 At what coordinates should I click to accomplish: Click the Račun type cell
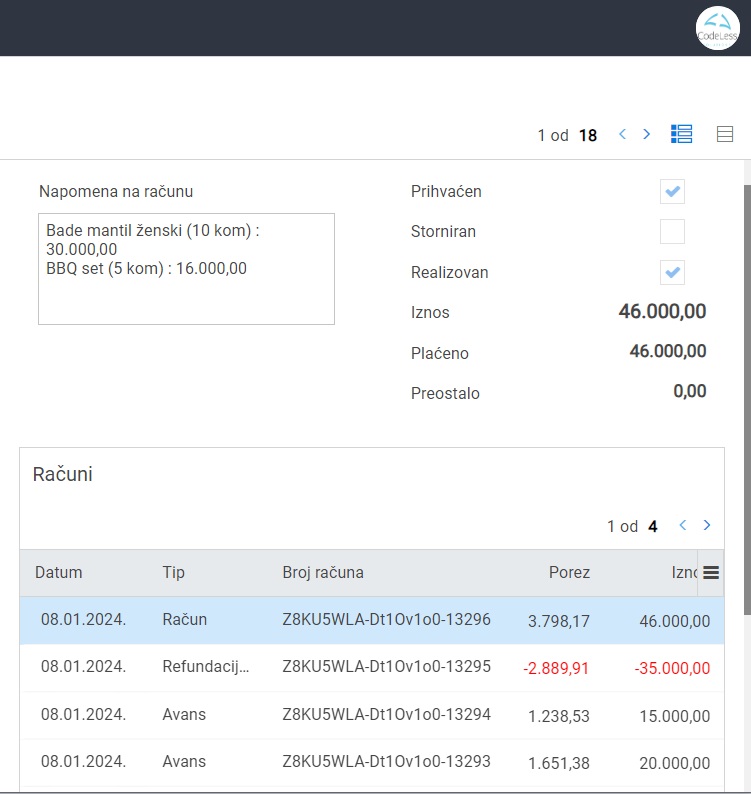tap(184, 619)
